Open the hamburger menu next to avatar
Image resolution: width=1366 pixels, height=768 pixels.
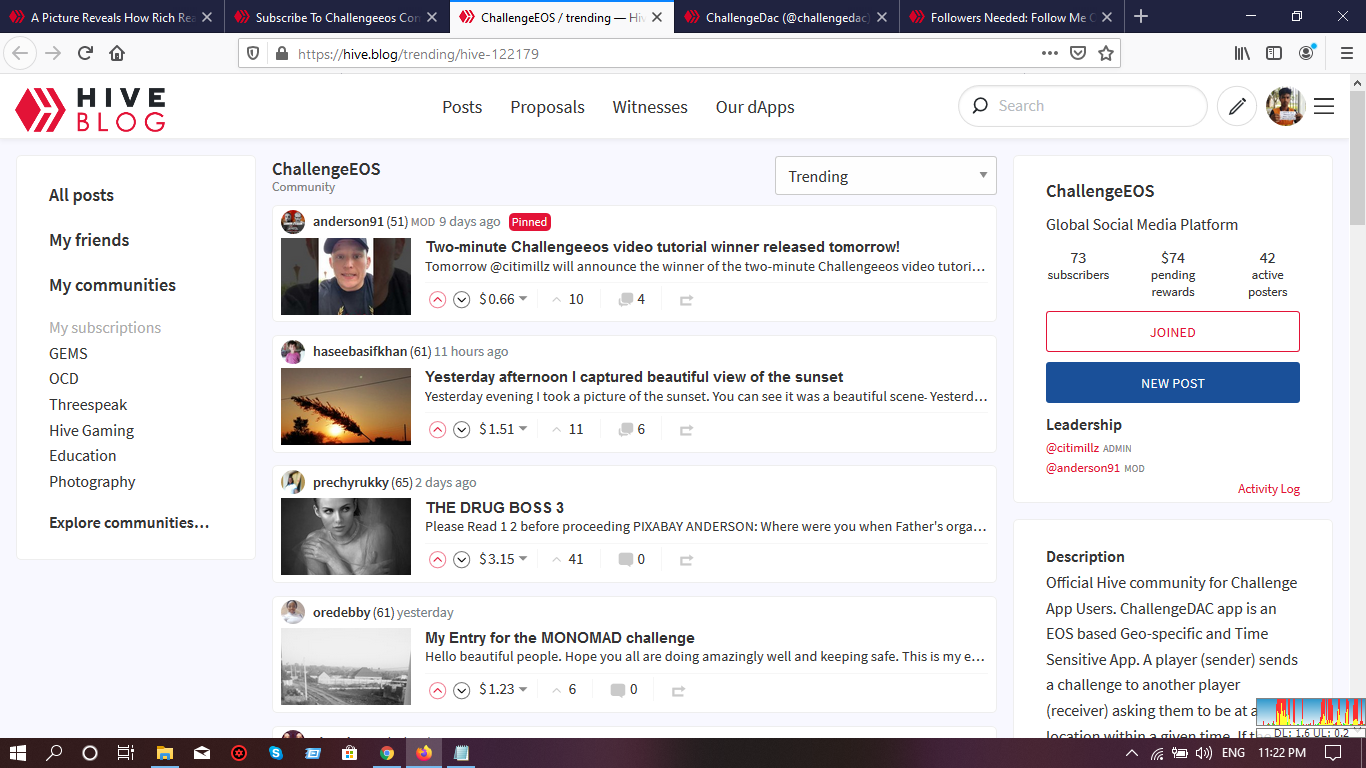(x=1324, y=105)
